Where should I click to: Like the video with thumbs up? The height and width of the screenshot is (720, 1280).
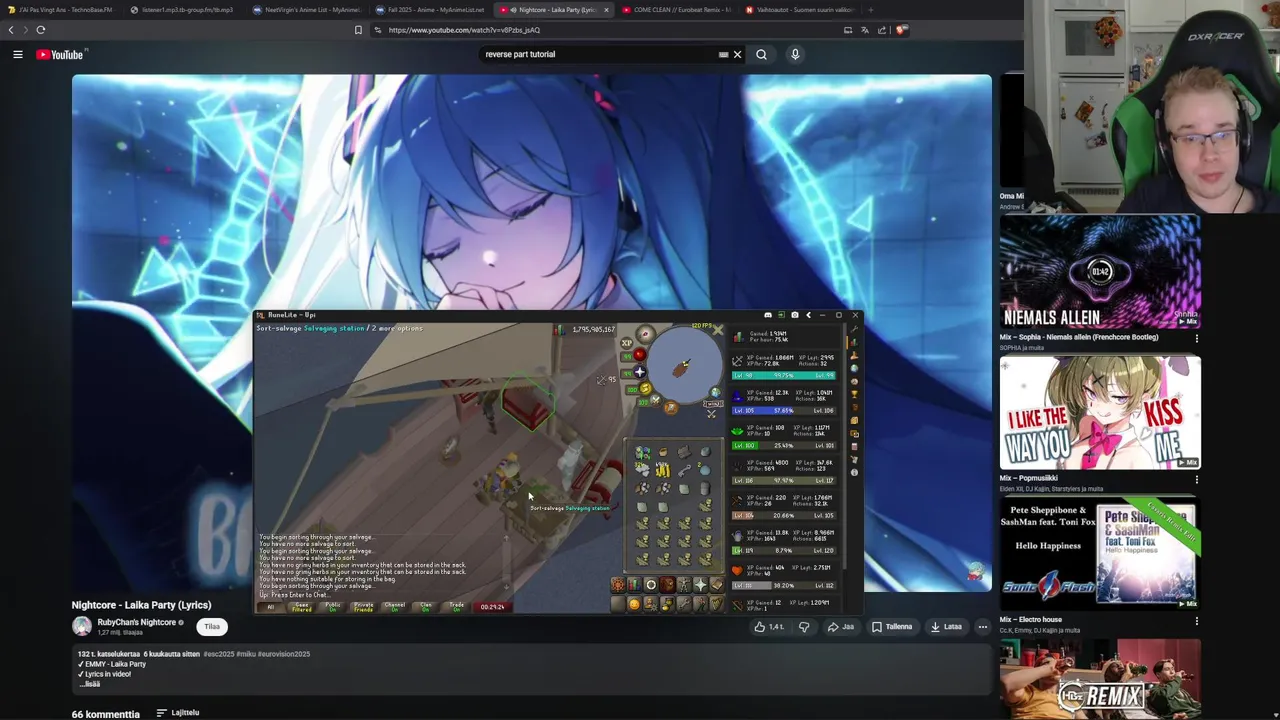(769, 627)
